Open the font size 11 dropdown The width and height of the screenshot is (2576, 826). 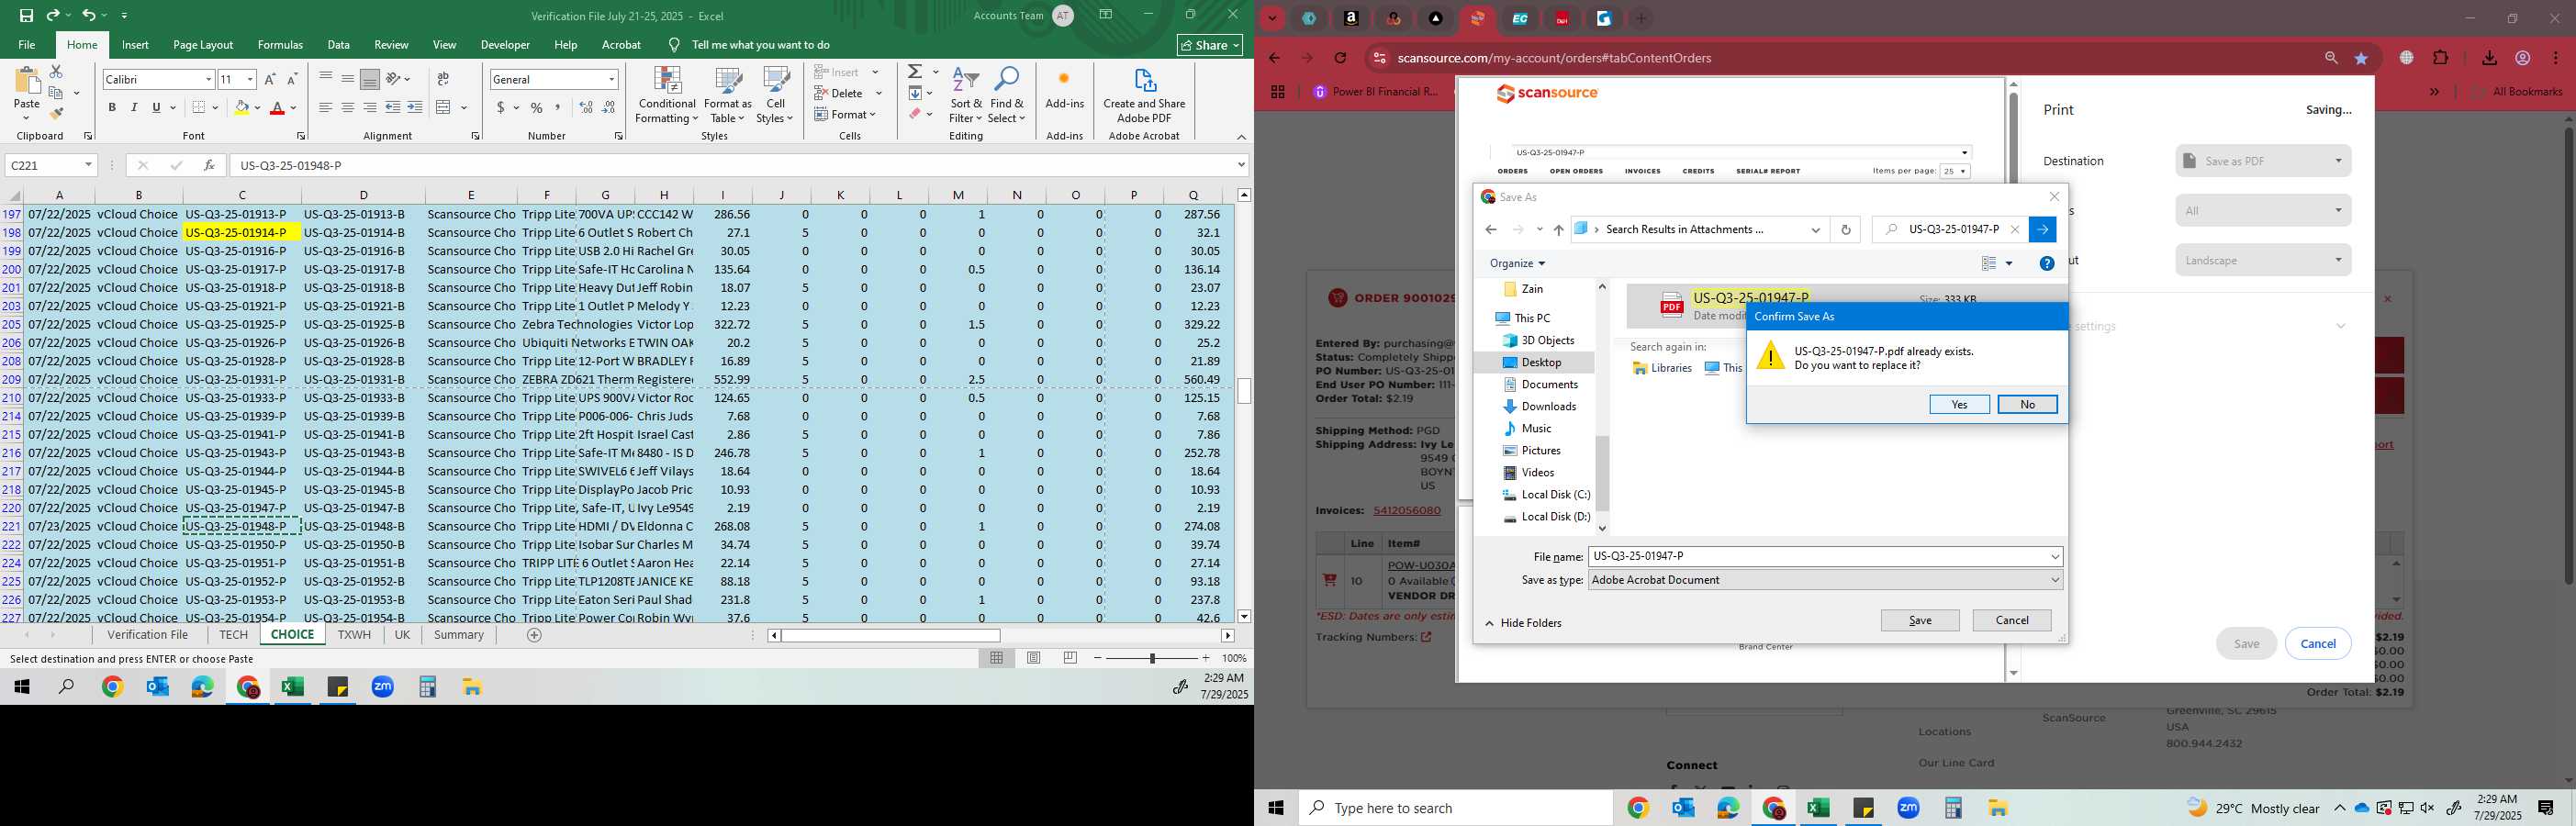249,79
